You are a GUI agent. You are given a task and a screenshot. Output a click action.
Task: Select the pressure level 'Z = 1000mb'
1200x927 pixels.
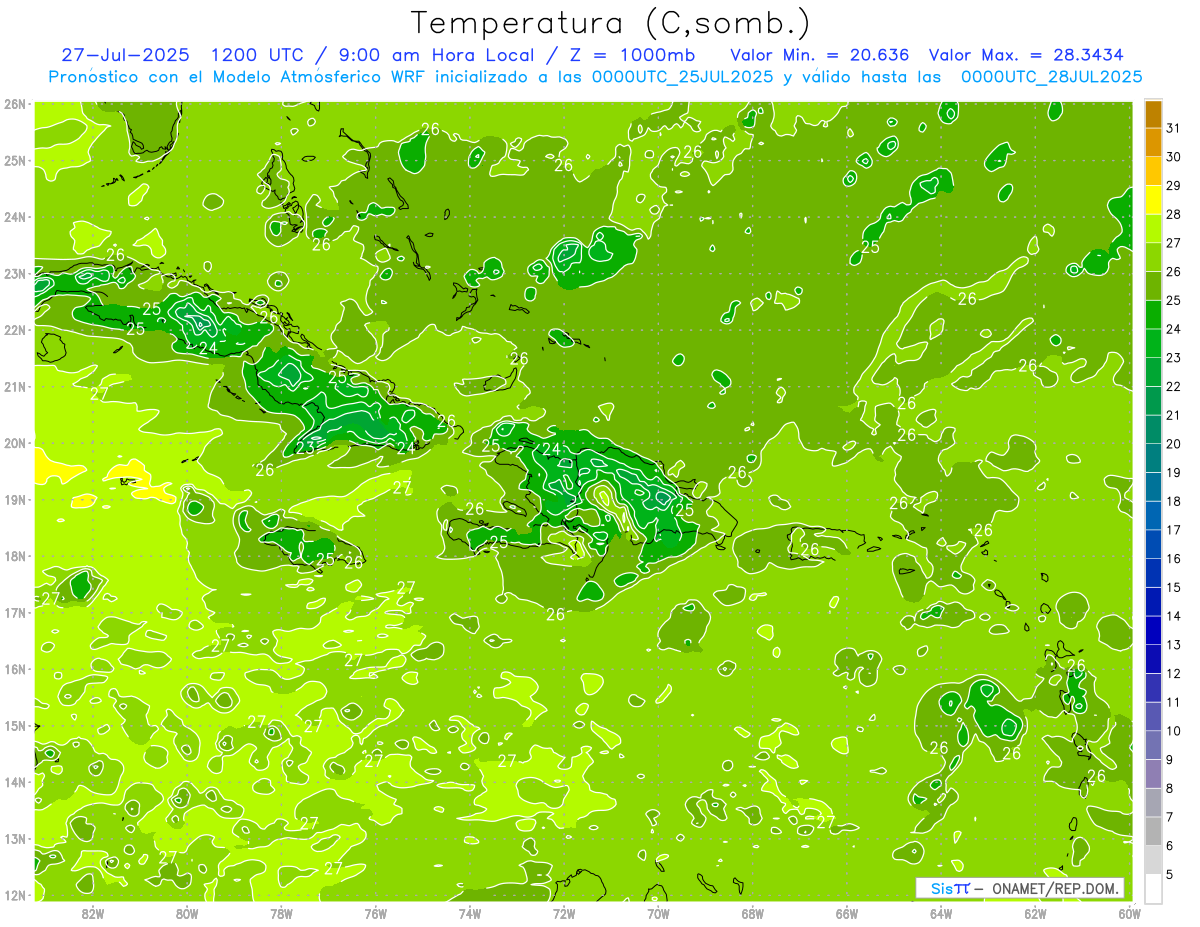[x=629, y=55]
